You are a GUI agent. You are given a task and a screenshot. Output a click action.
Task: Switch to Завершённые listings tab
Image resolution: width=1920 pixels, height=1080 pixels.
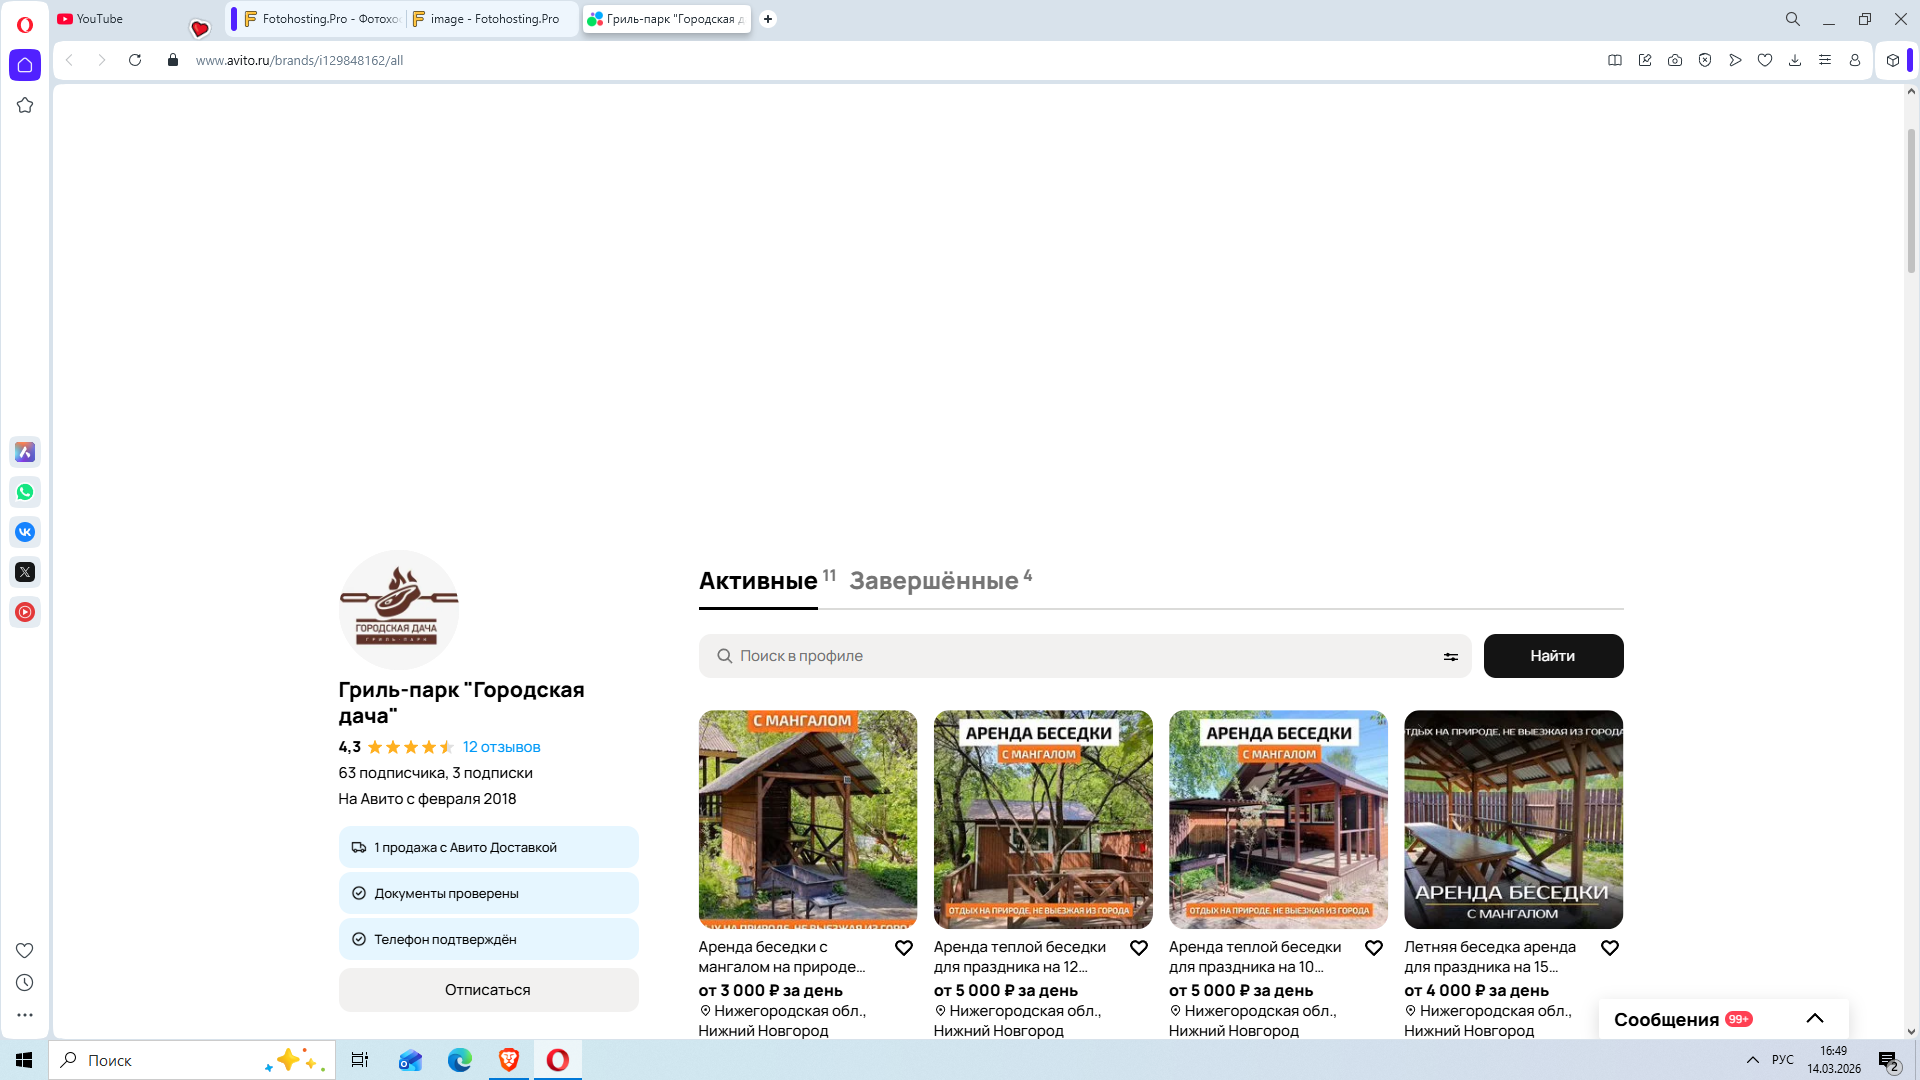(934, 581)
